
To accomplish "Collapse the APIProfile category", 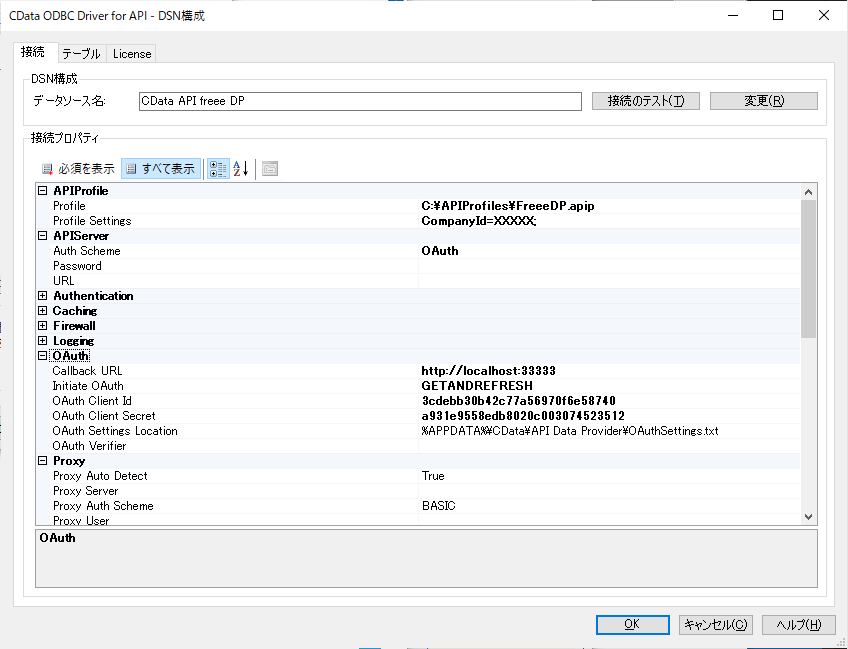I will 43,191.
